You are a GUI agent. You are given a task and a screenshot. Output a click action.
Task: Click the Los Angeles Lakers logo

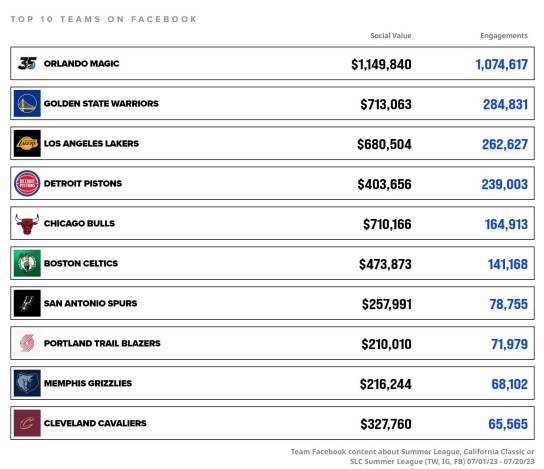pos(27,143)
